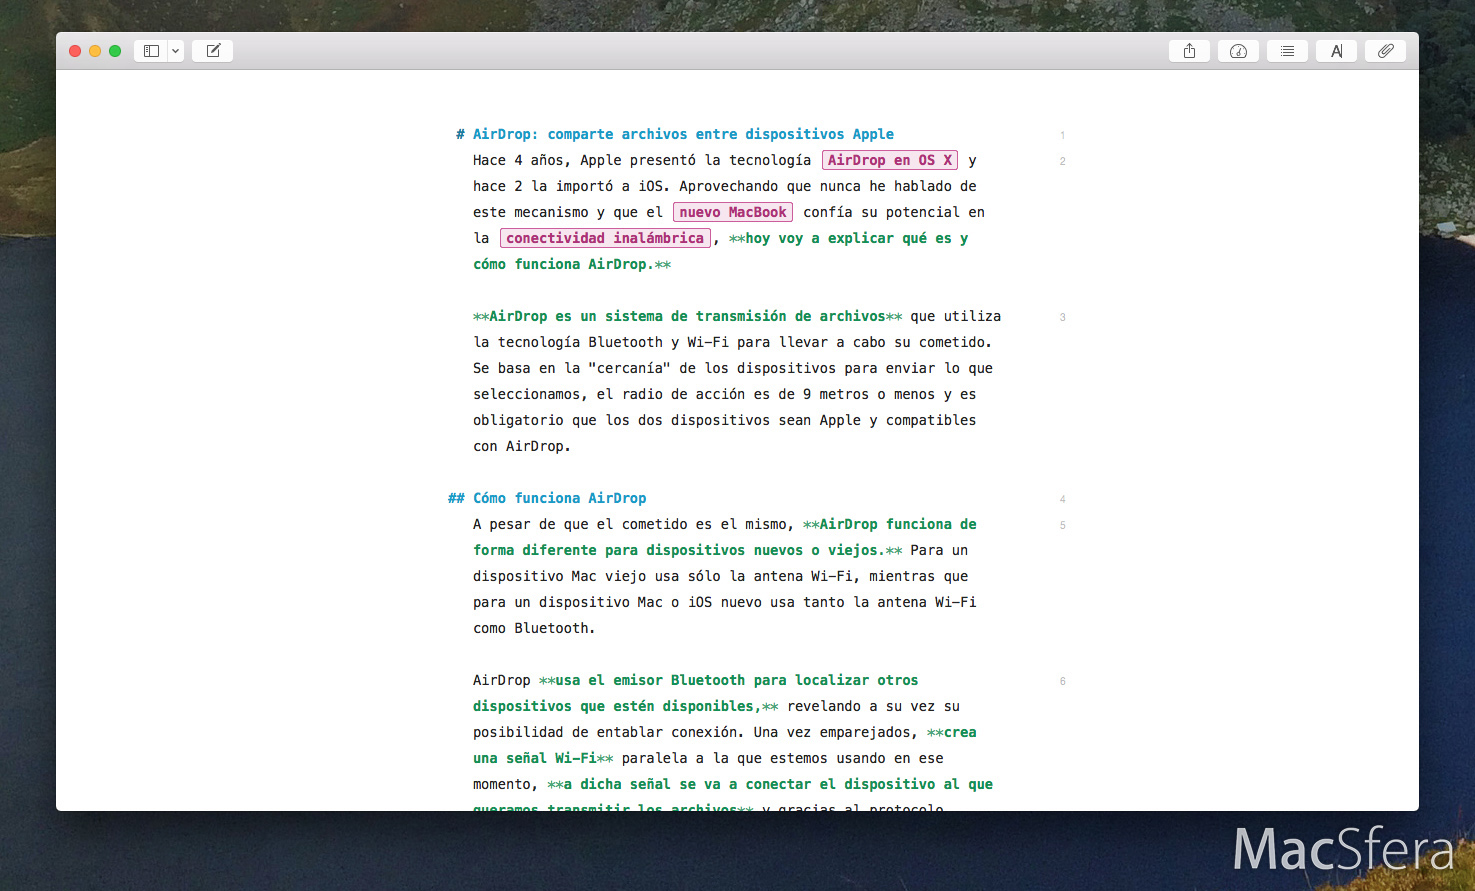The height and width of the screenshot is (891, 1475).
Task: Click the '#' heading marker before AirDrop title
Action: (460, 134)
